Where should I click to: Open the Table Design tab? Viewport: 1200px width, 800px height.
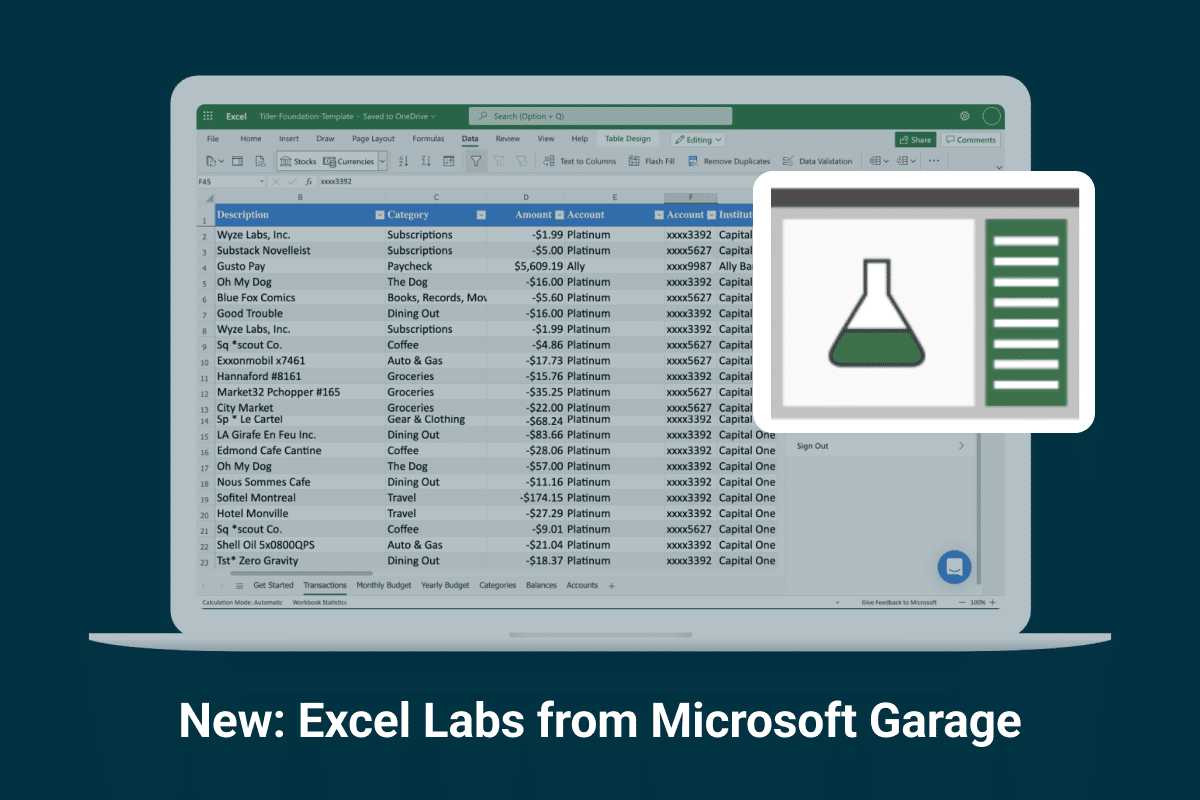[x=628, y=139]
